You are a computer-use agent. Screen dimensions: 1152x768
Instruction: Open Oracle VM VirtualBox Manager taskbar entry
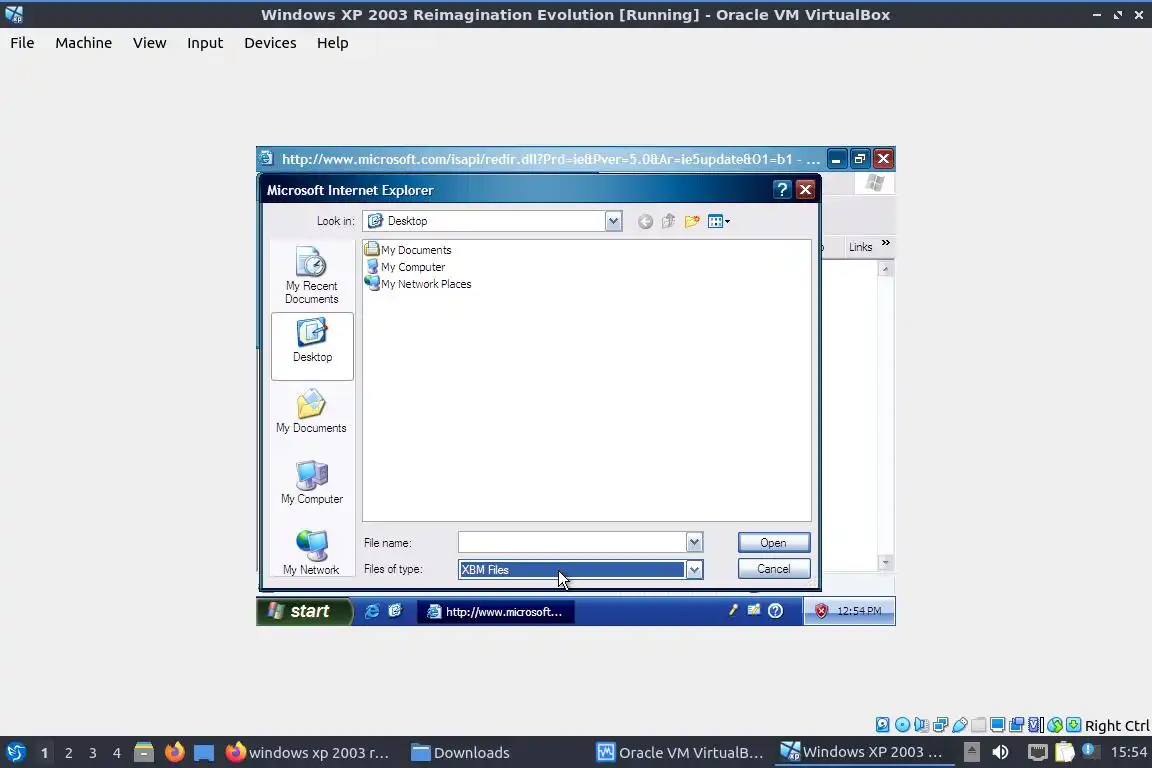tap(680, 753)
